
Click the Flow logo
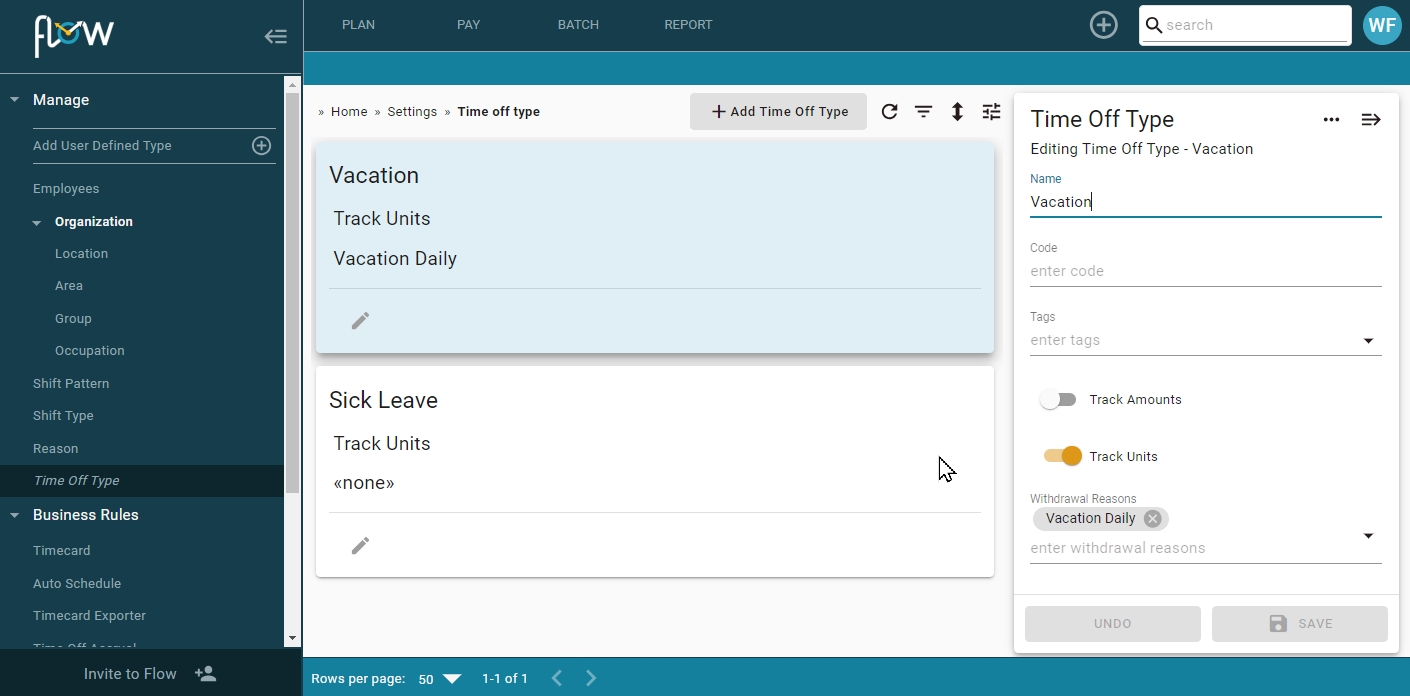74,36
